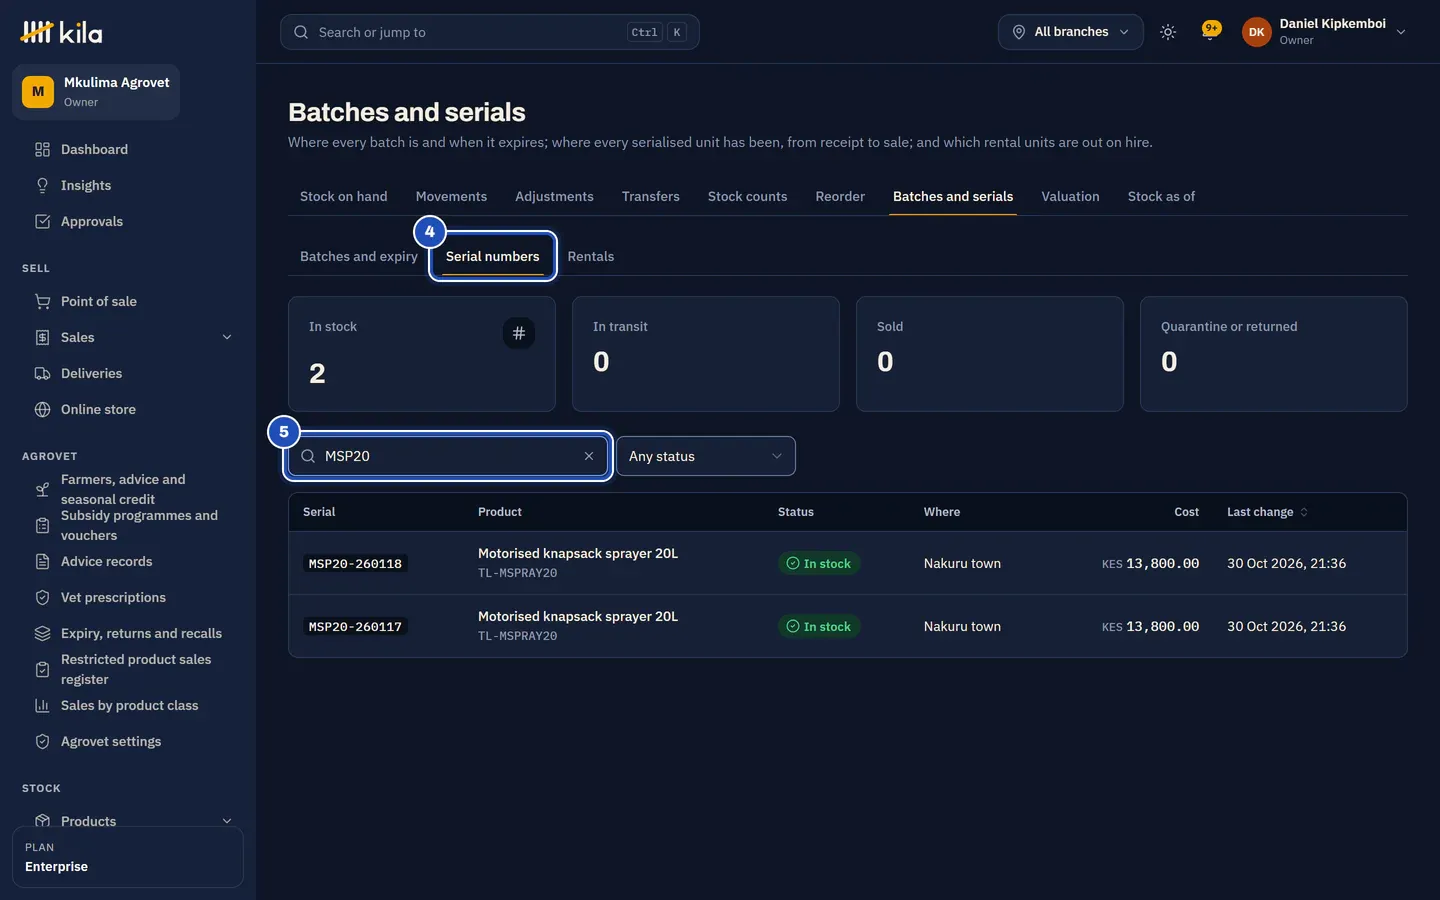Sort by Last change column
1440x900 pixels.
pos(1267,512)
